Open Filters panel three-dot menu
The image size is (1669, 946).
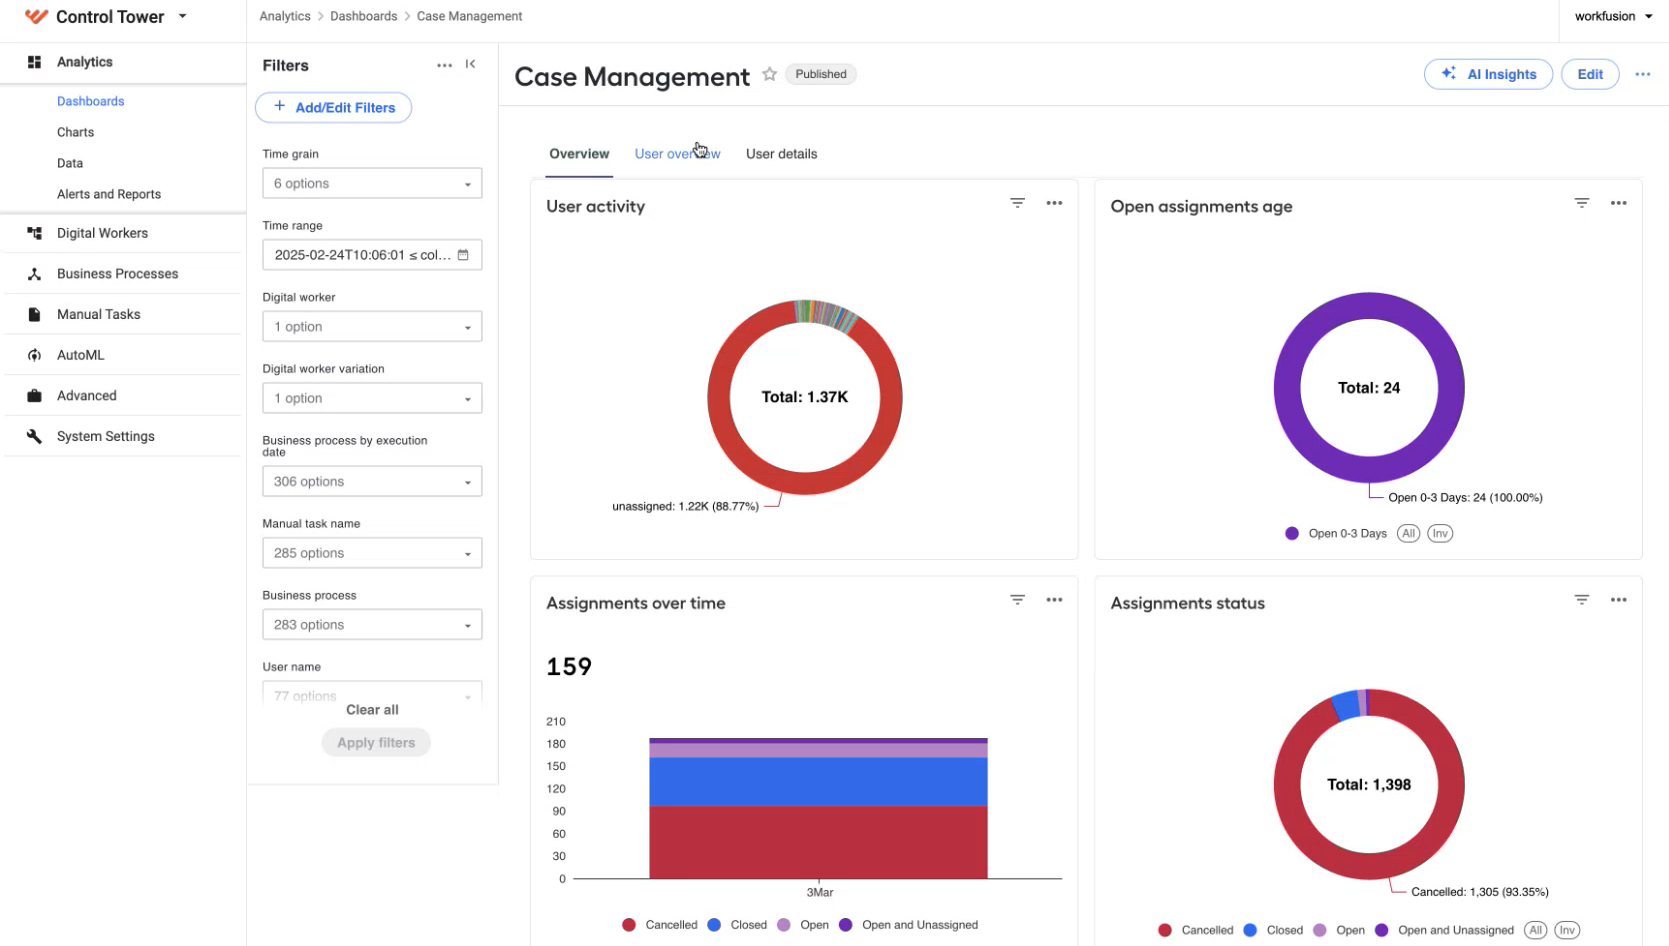click(444, 65)
